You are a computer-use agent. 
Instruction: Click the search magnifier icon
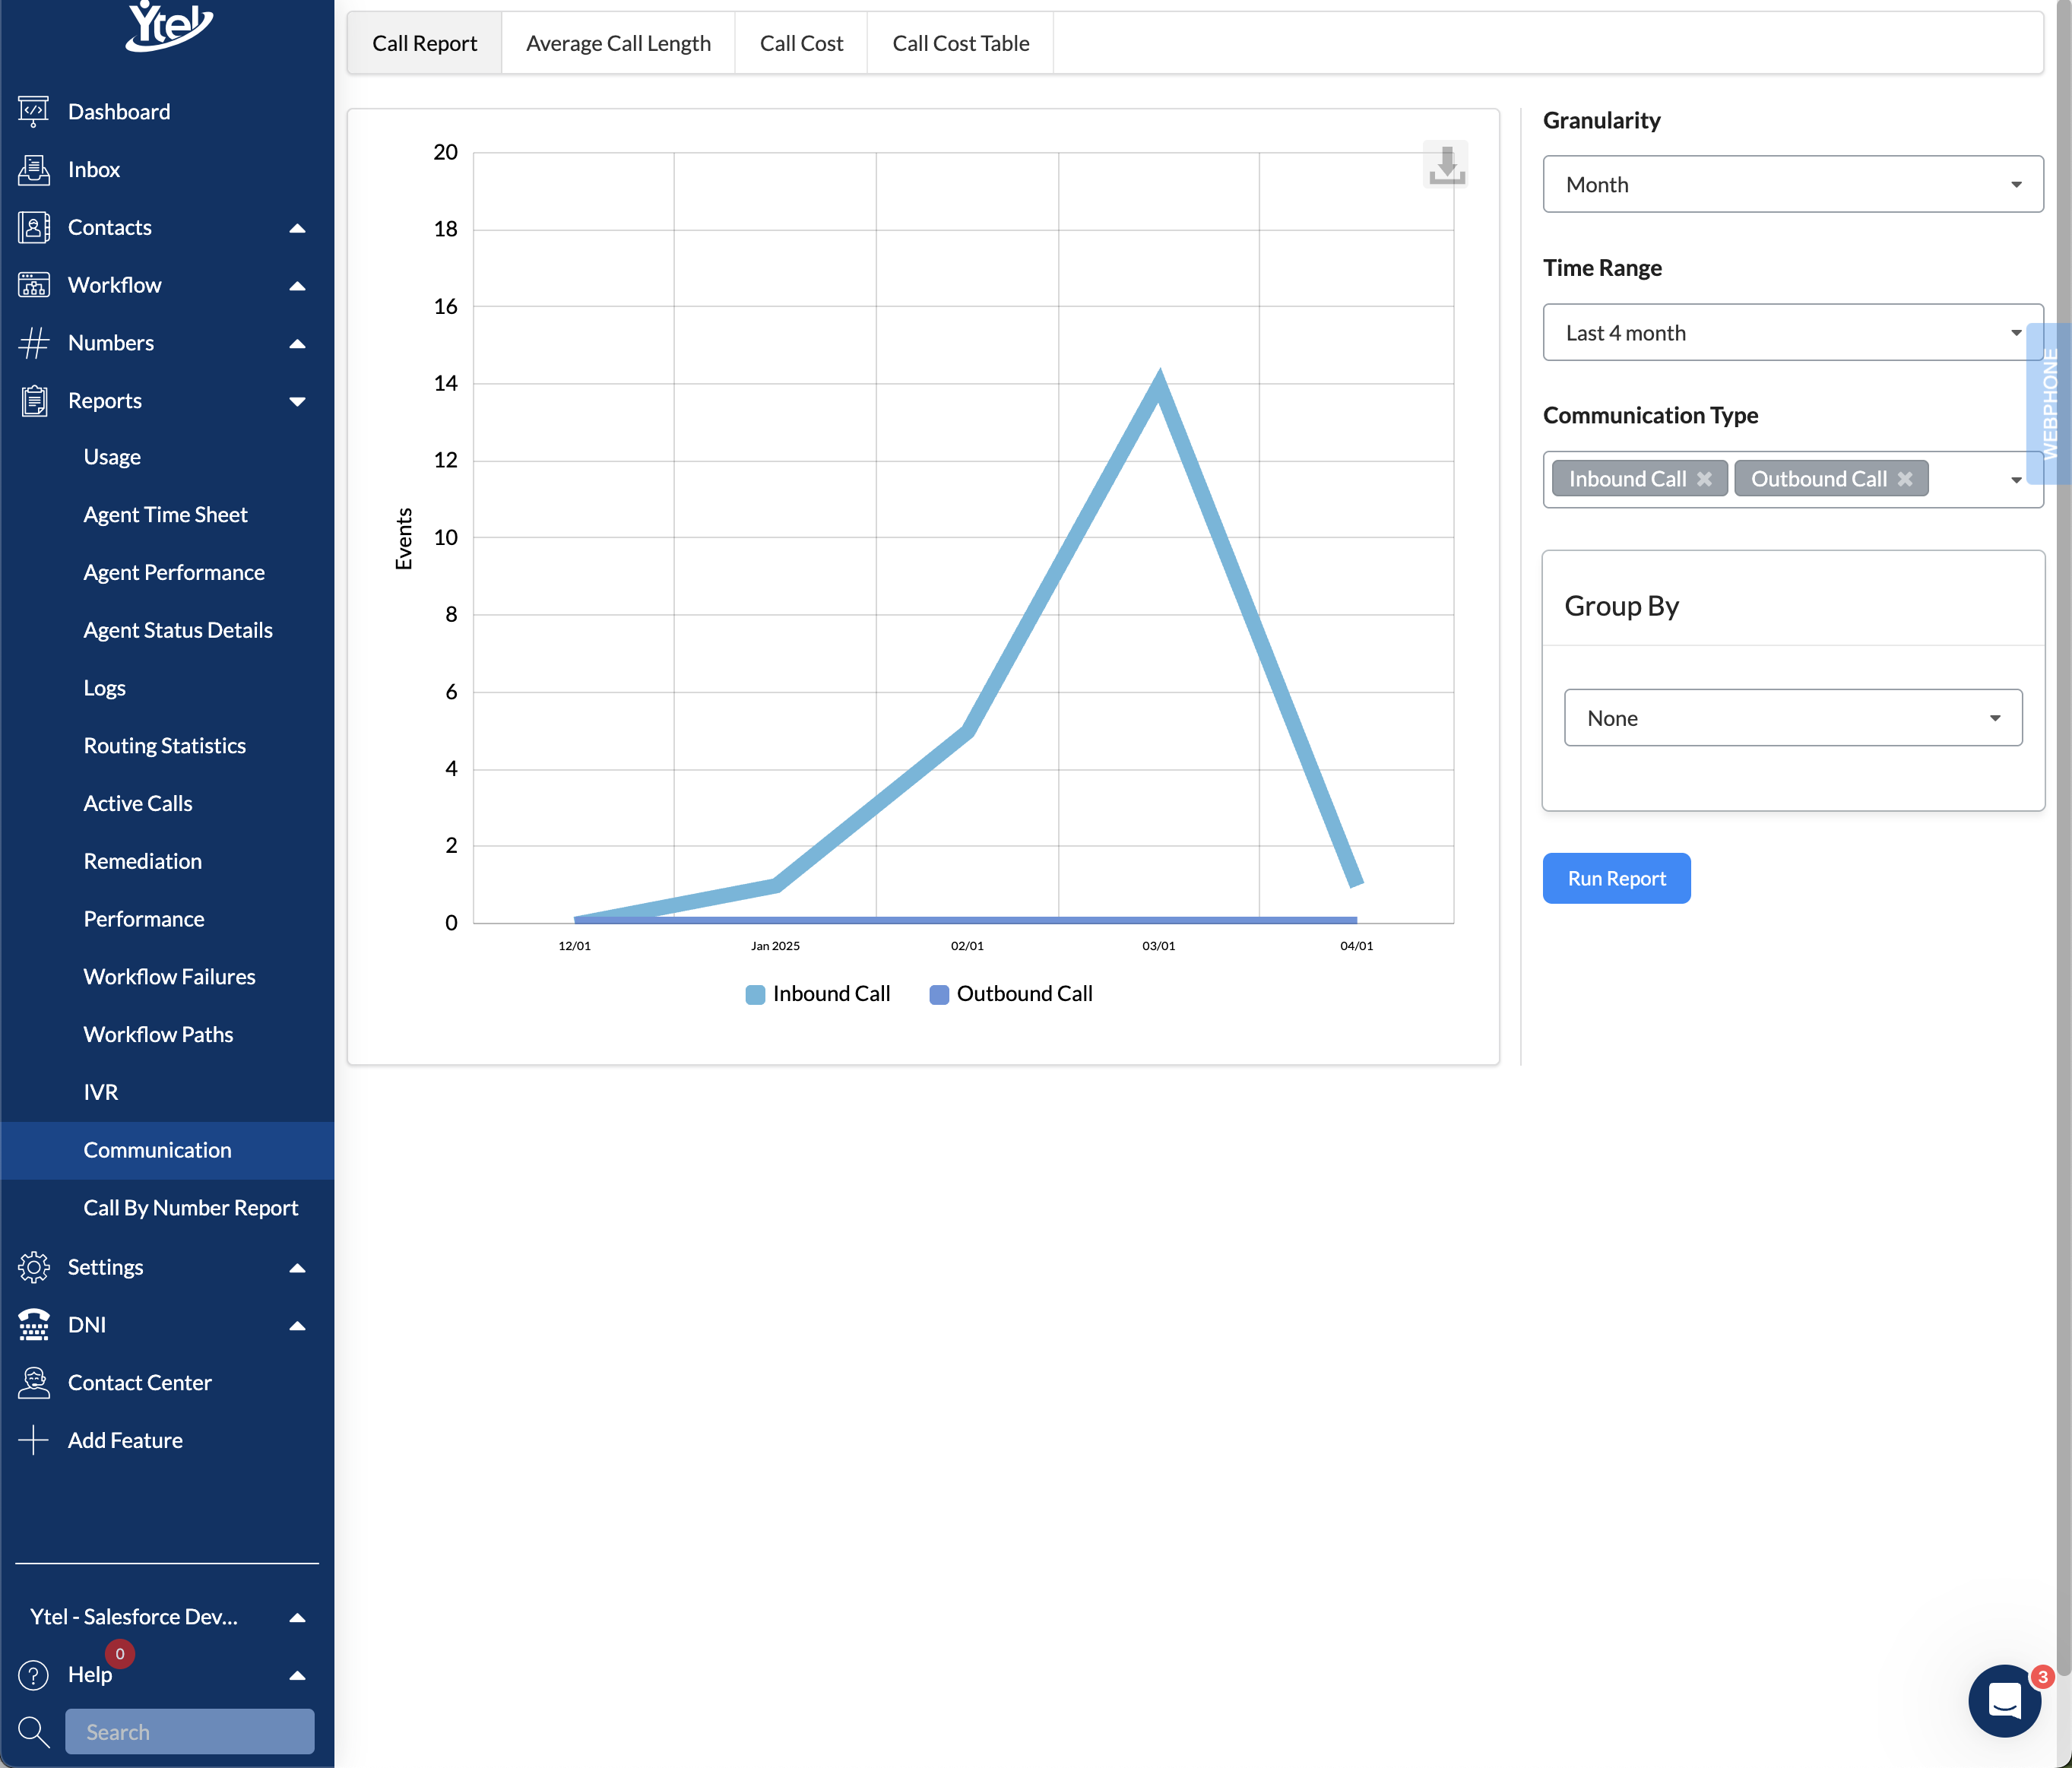coord(33,1731)
